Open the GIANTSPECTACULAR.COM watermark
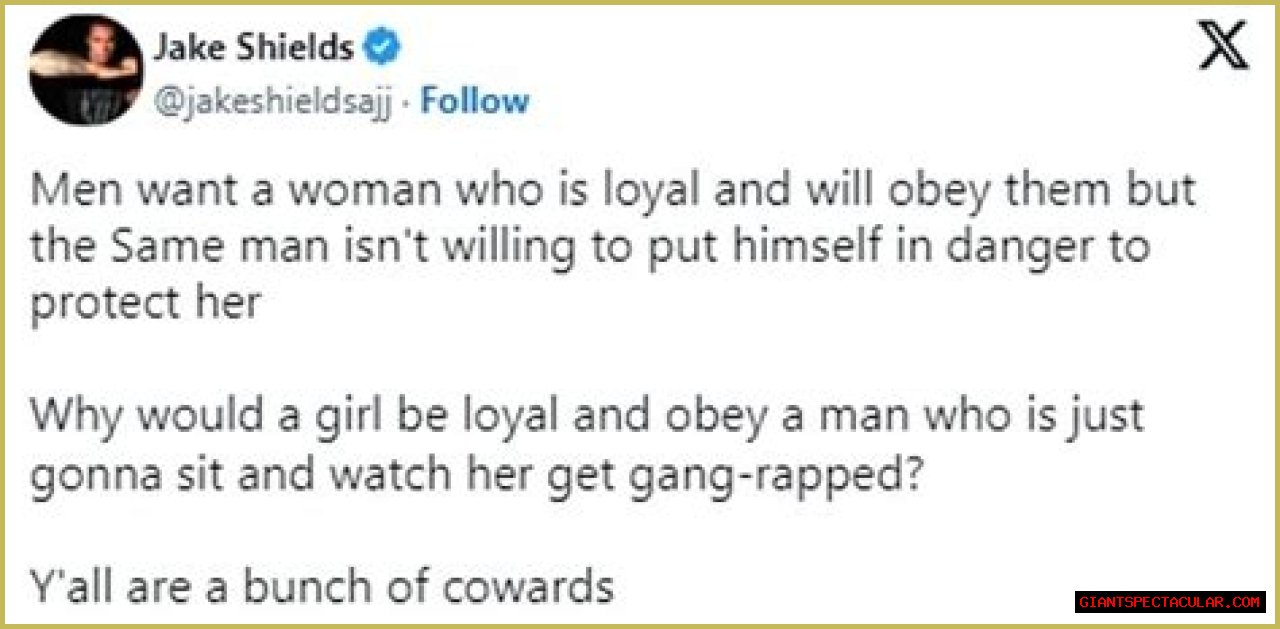The height and width of the screenshot is (629, 1280). [1170, 602]
